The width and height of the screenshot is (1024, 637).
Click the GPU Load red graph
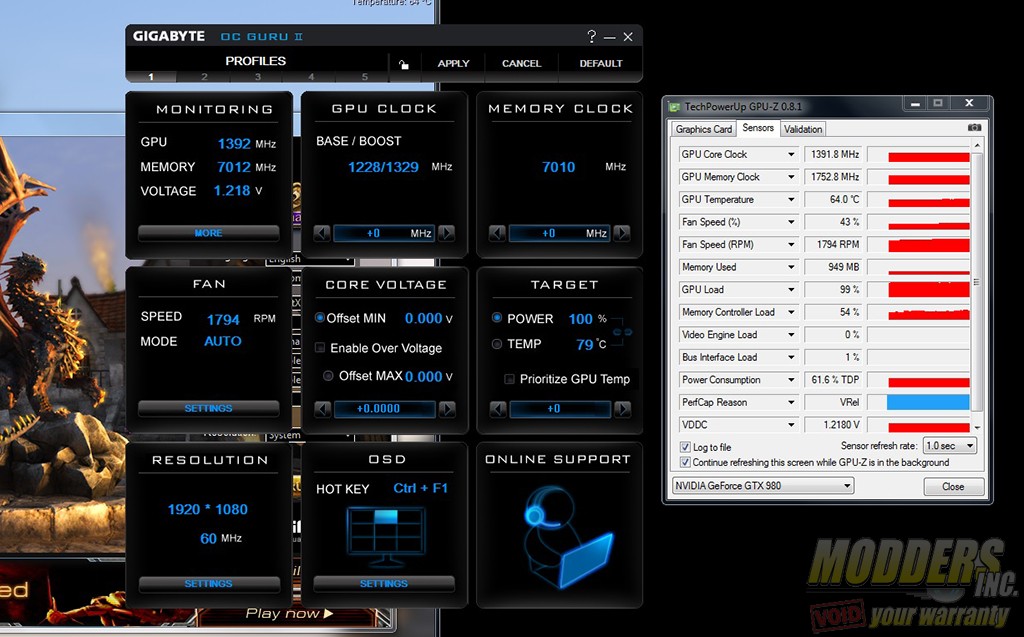pyautogui.click(x=928, y=289)
